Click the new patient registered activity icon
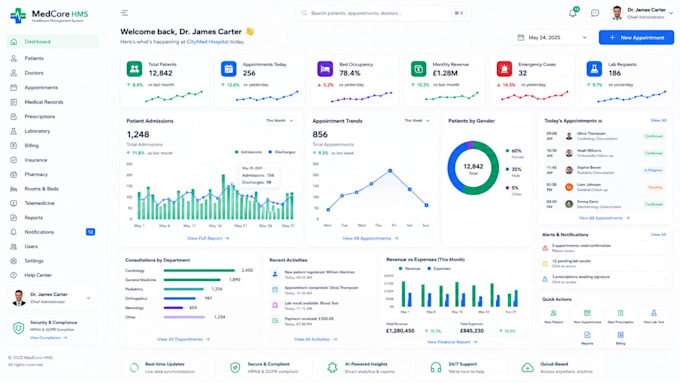This screenshot has height=383, width=680. point(275,274)
